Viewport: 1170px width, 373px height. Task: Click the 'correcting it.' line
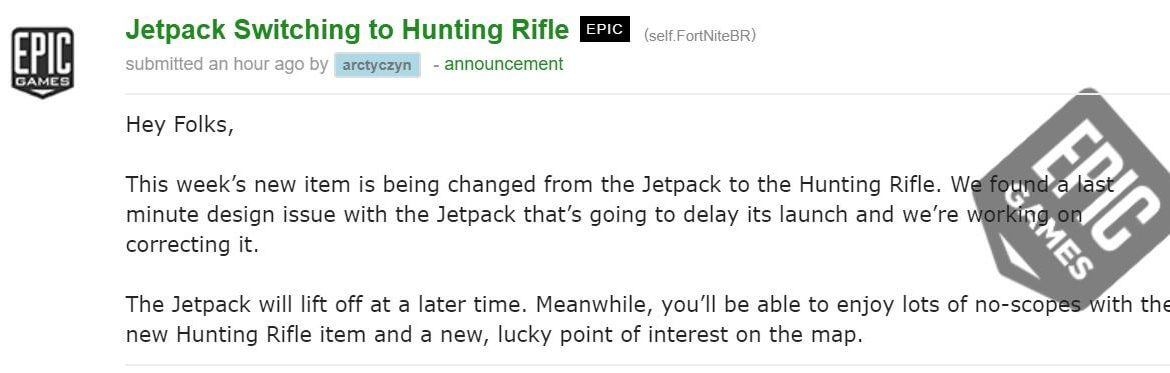(x=192, y=245)
